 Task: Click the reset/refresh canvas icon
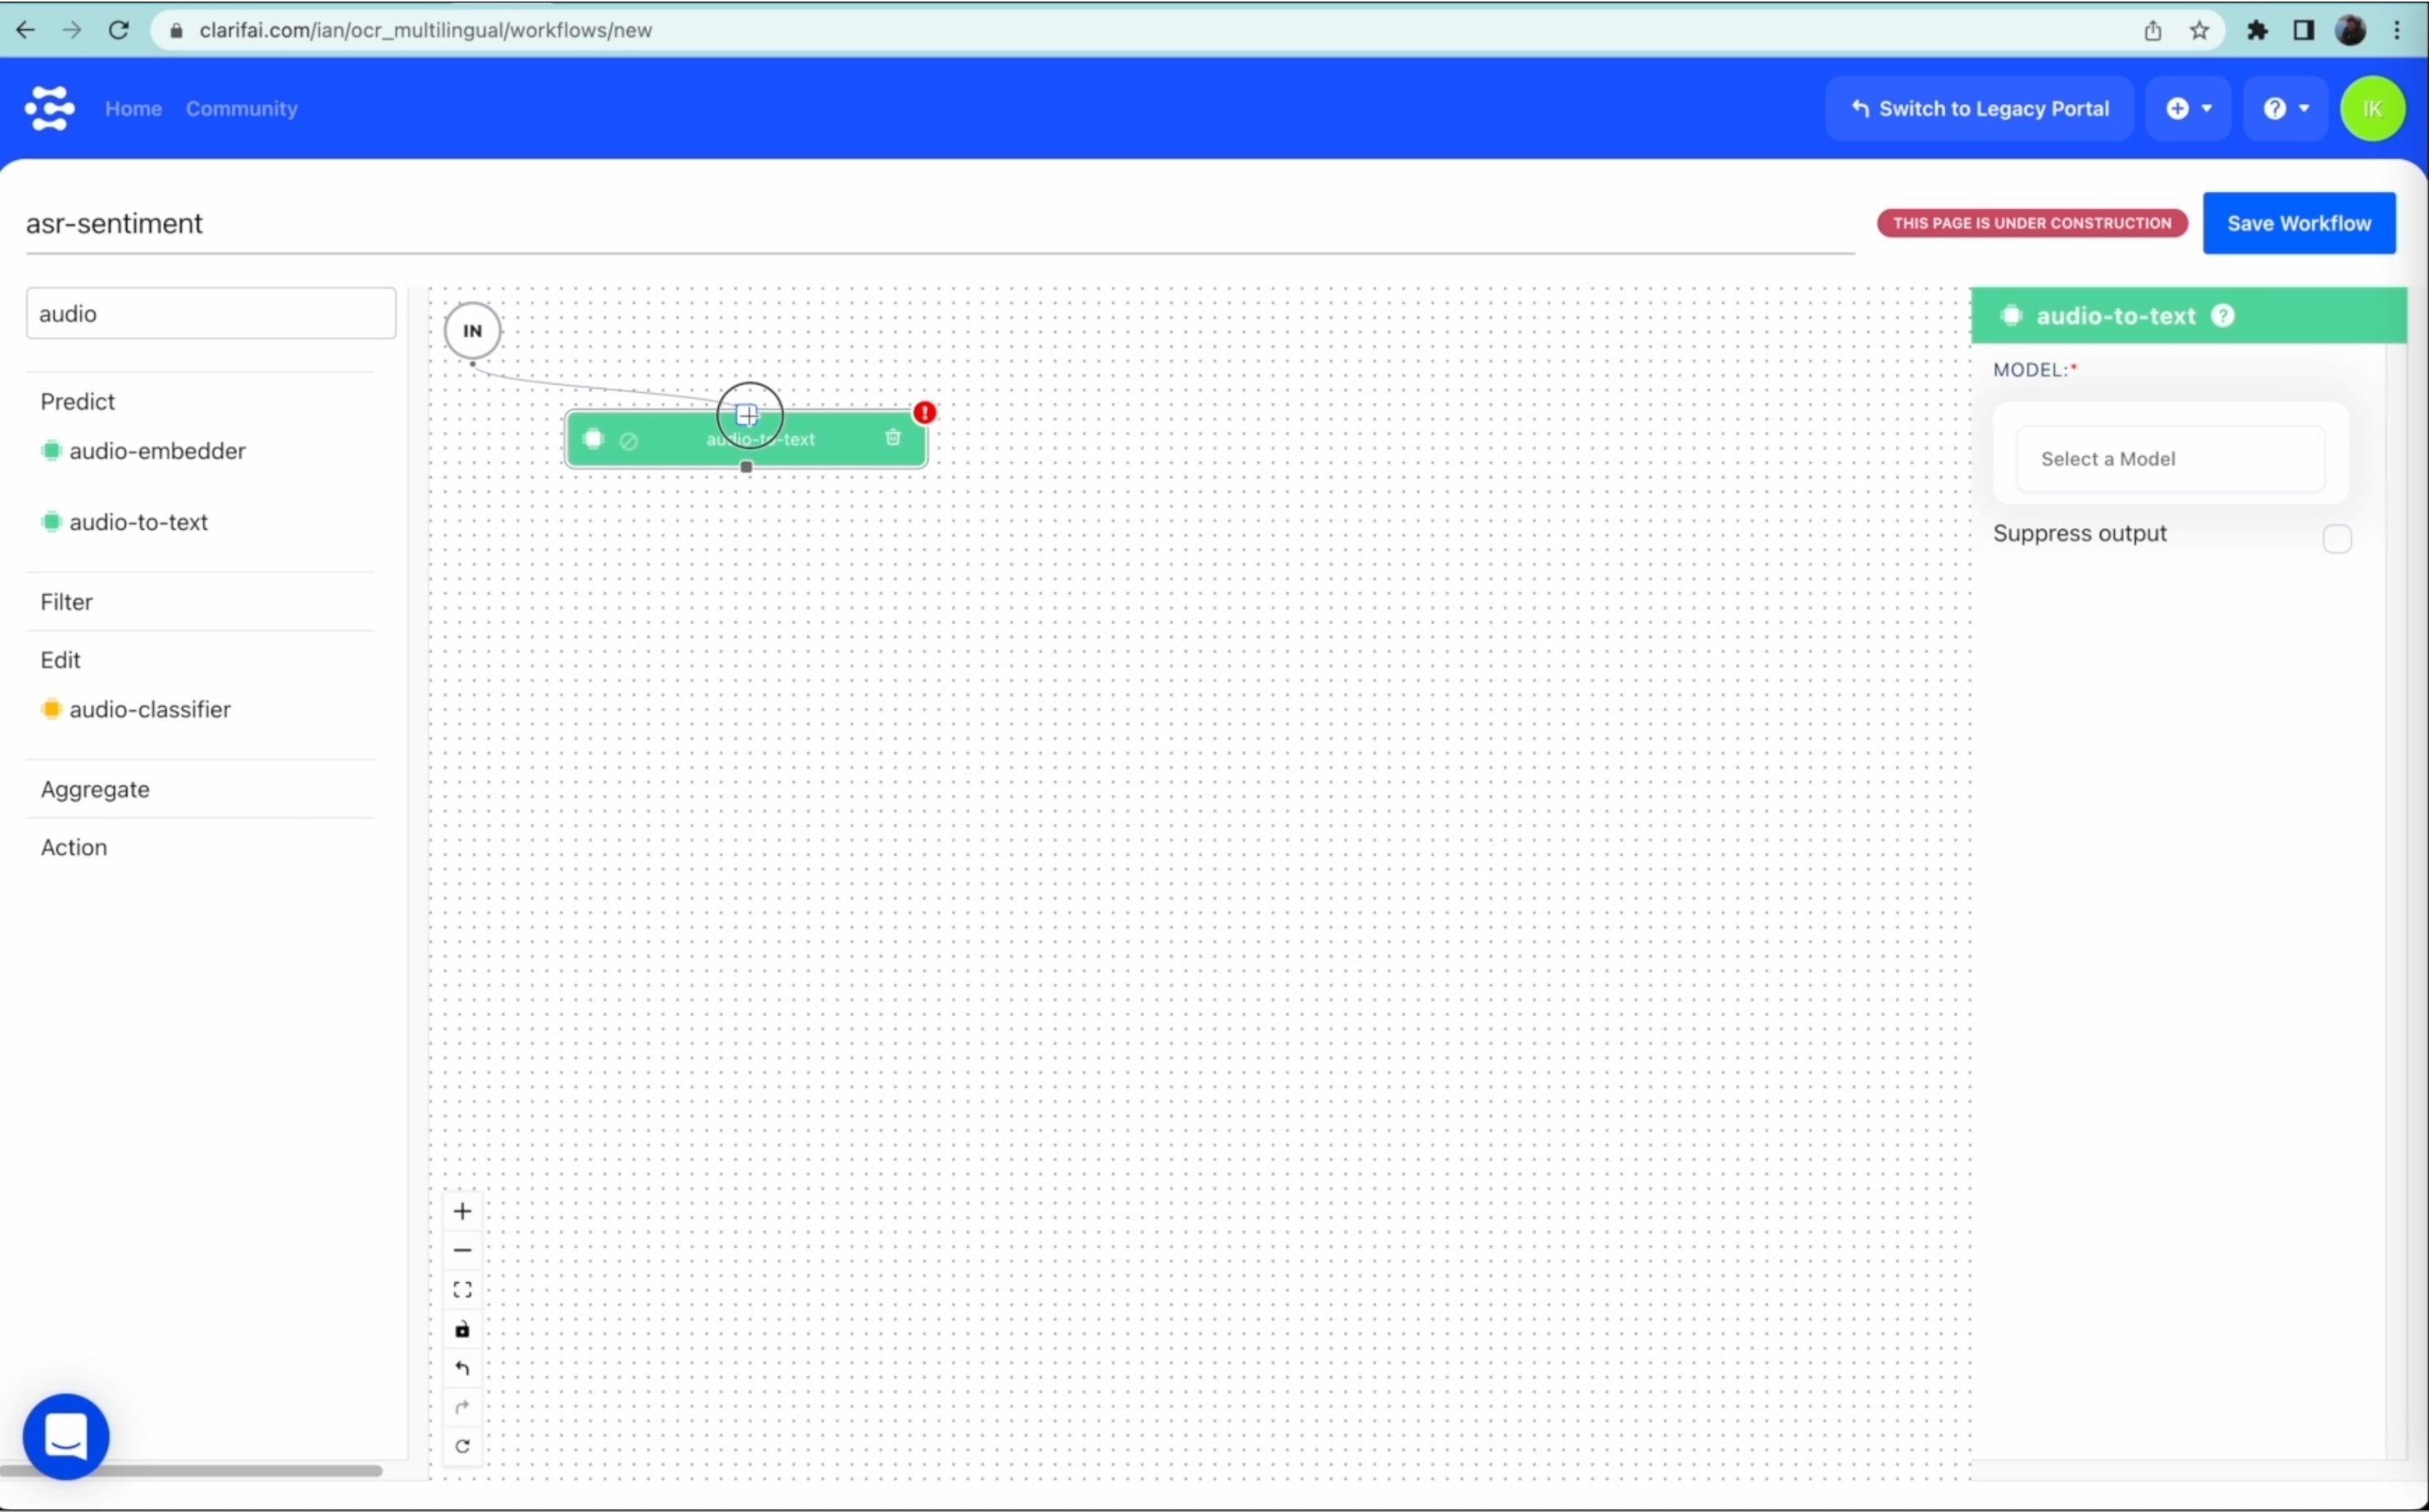tap(462, 1446)
